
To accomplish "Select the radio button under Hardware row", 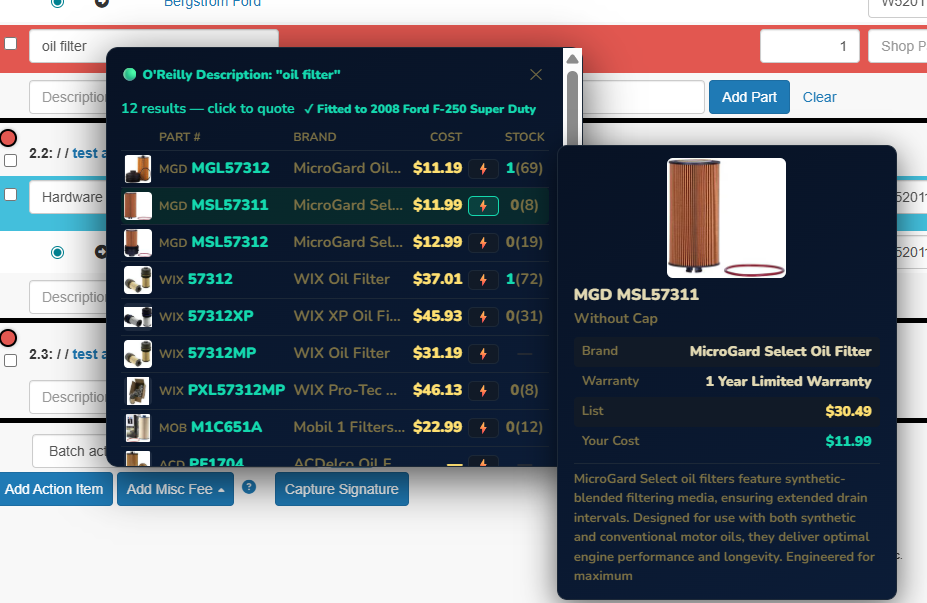I will point(57,252).
